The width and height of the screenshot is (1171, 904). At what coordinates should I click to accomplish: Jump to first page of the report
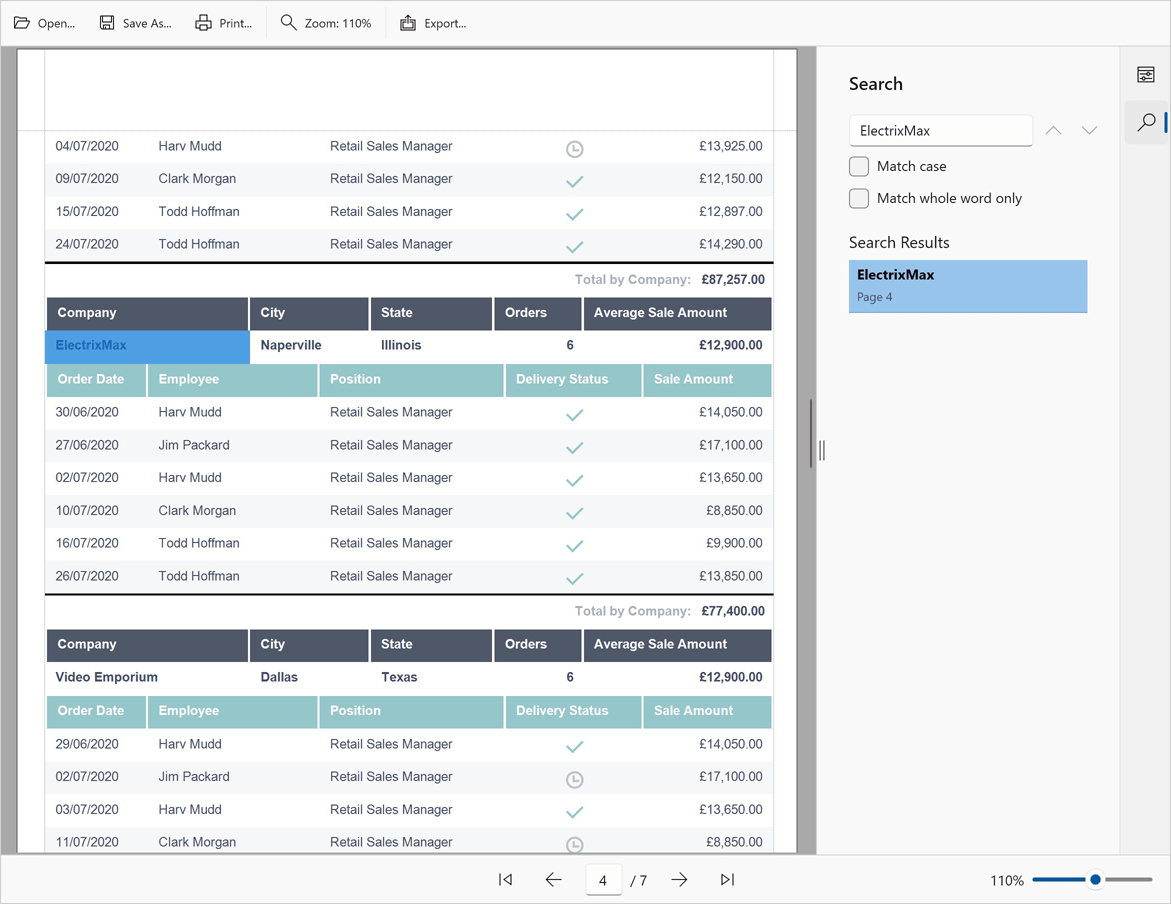[x=505, y=880]
